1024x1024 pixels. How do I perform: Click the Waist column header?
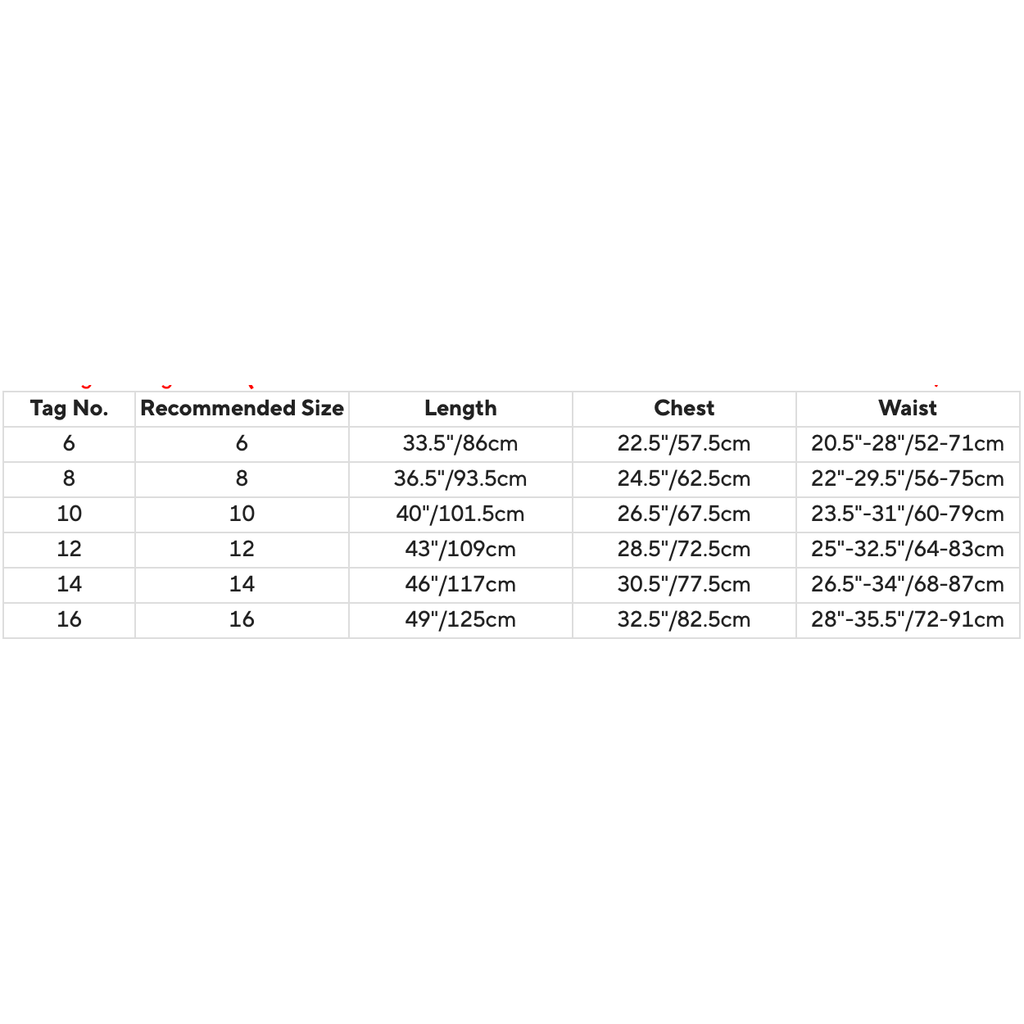tap(907, 408)
